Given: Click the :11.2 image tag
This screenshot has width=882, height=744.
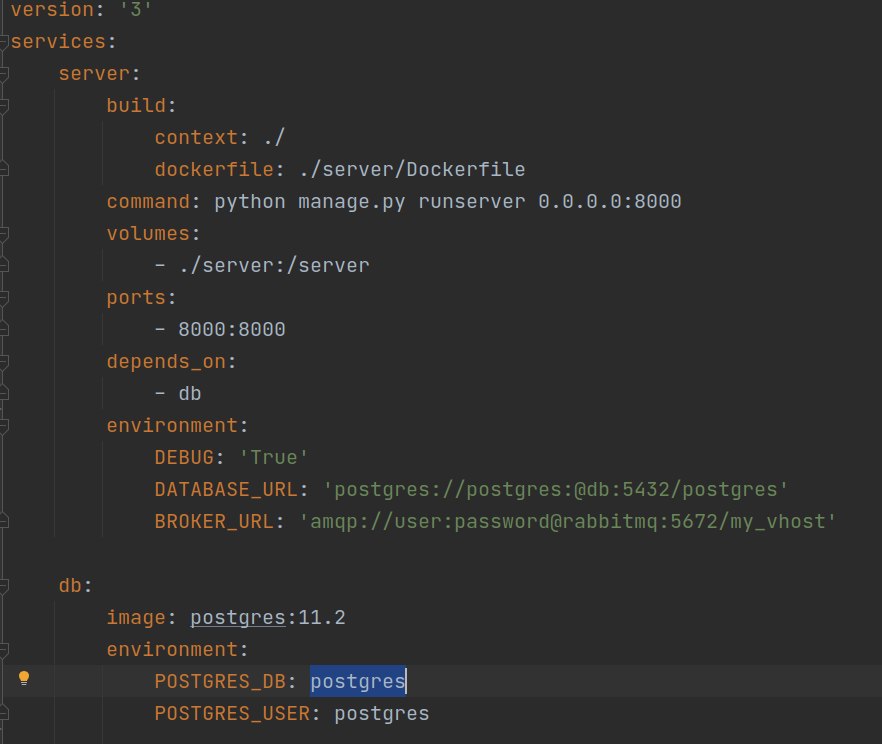Looking at the screenshot, I should pyautogui.click(x=316, y=618).
